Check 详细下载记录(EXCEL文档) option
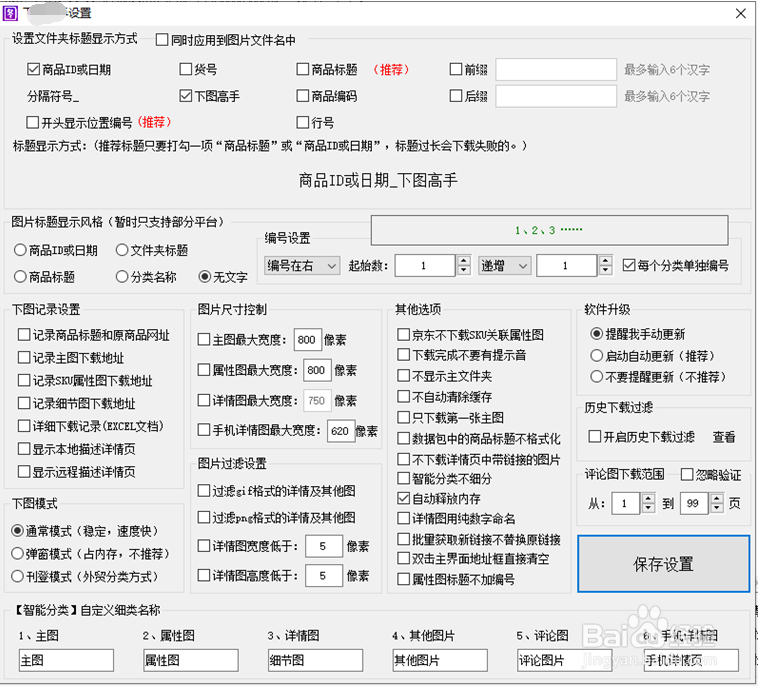 (24, 426)
